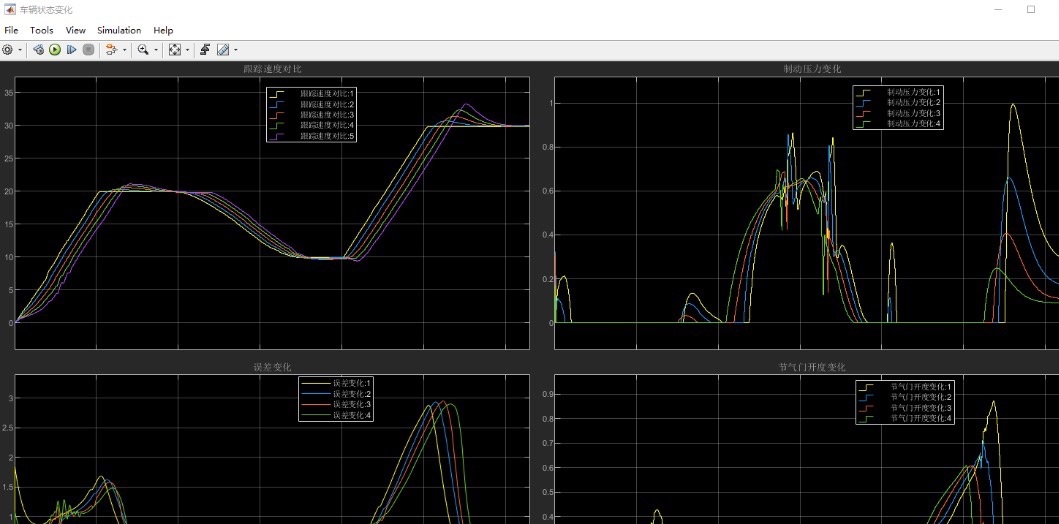Expand the dropdown arrow beside the gear icon
Viewport: 1059px width, 524px height.
[x=20, y=50]
